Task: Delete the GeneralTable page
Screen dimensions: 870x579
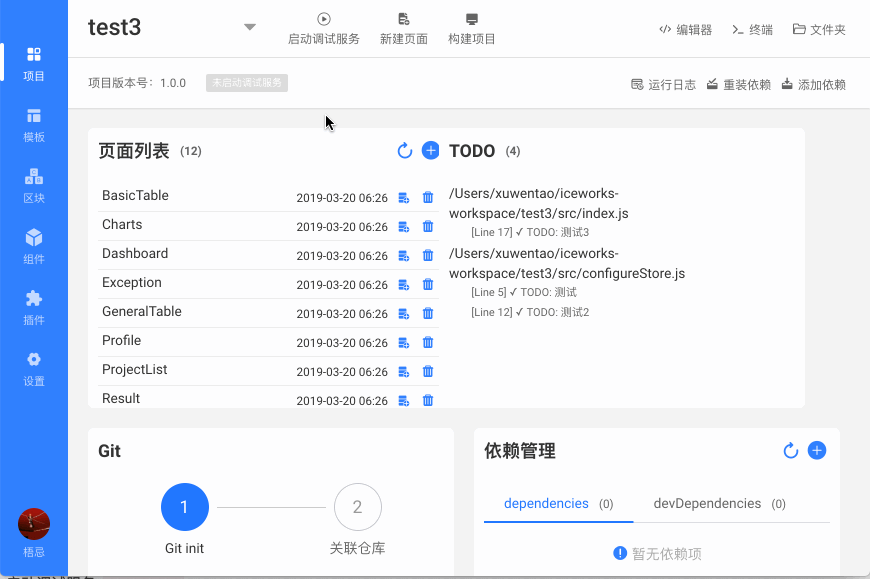Action: 428,313
